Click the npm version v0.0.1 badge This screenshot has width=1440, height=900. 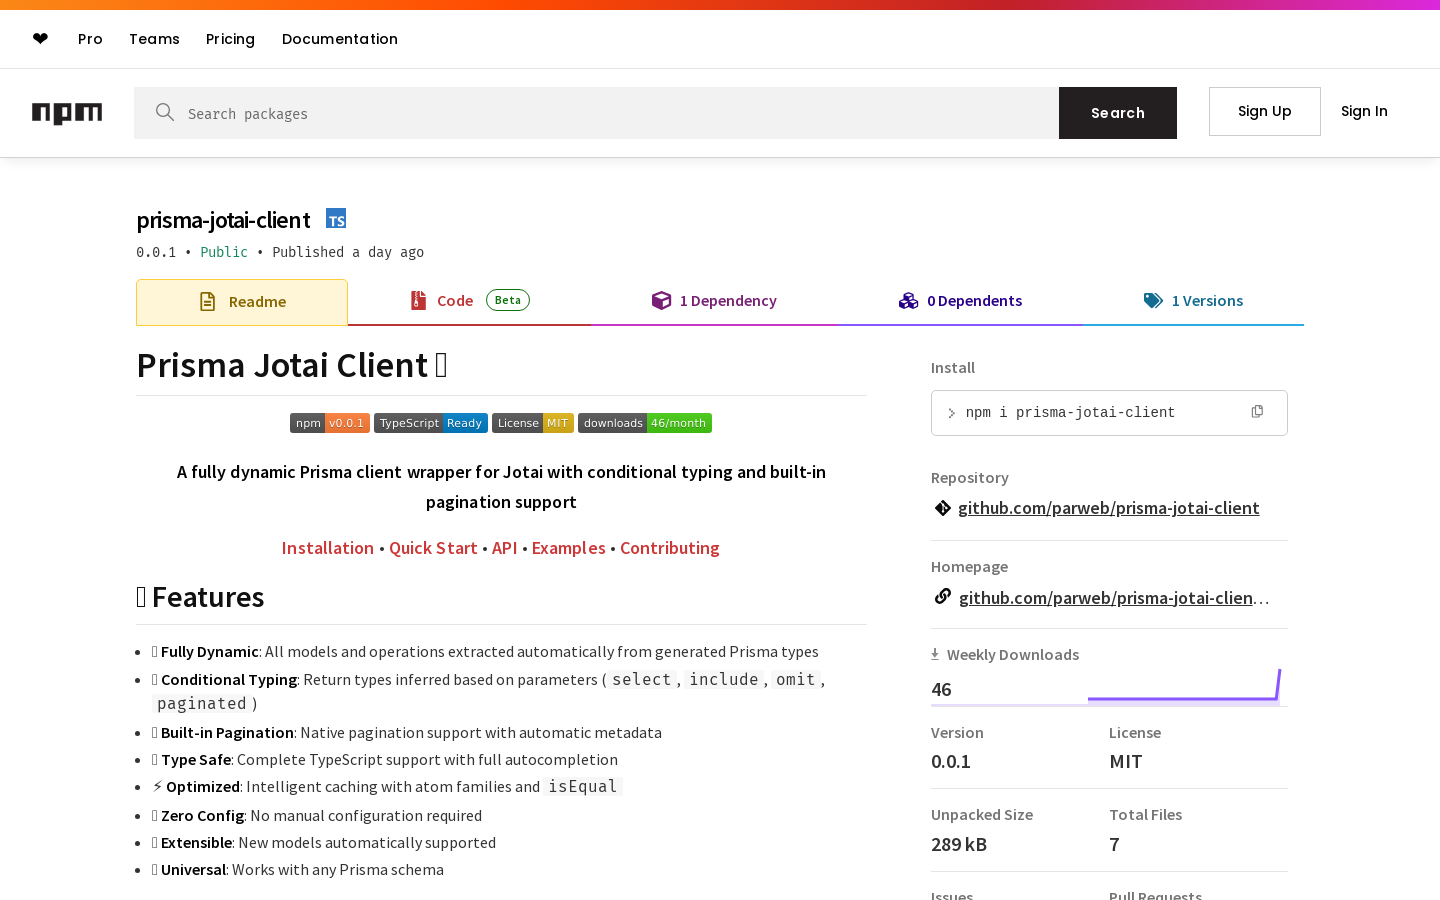330,423
